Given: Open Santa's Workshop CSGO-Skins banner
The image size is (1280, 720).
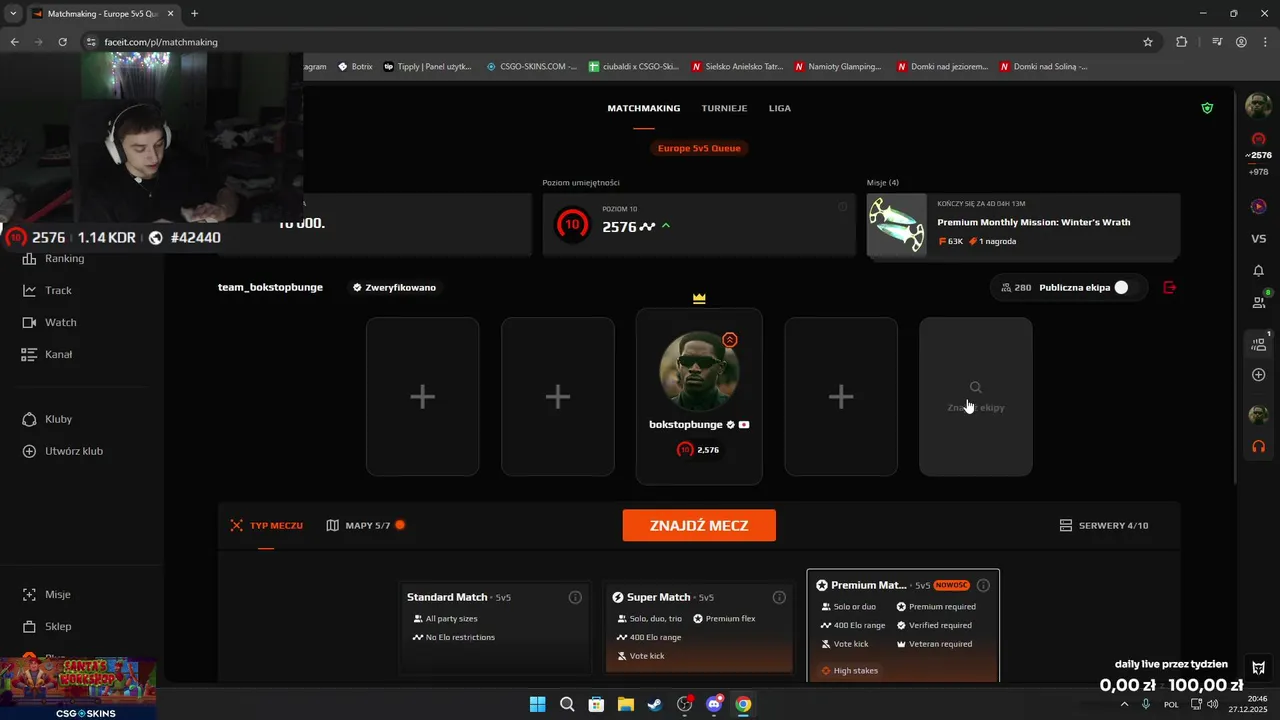Looking at the screenshot, I should pos(78,688).
